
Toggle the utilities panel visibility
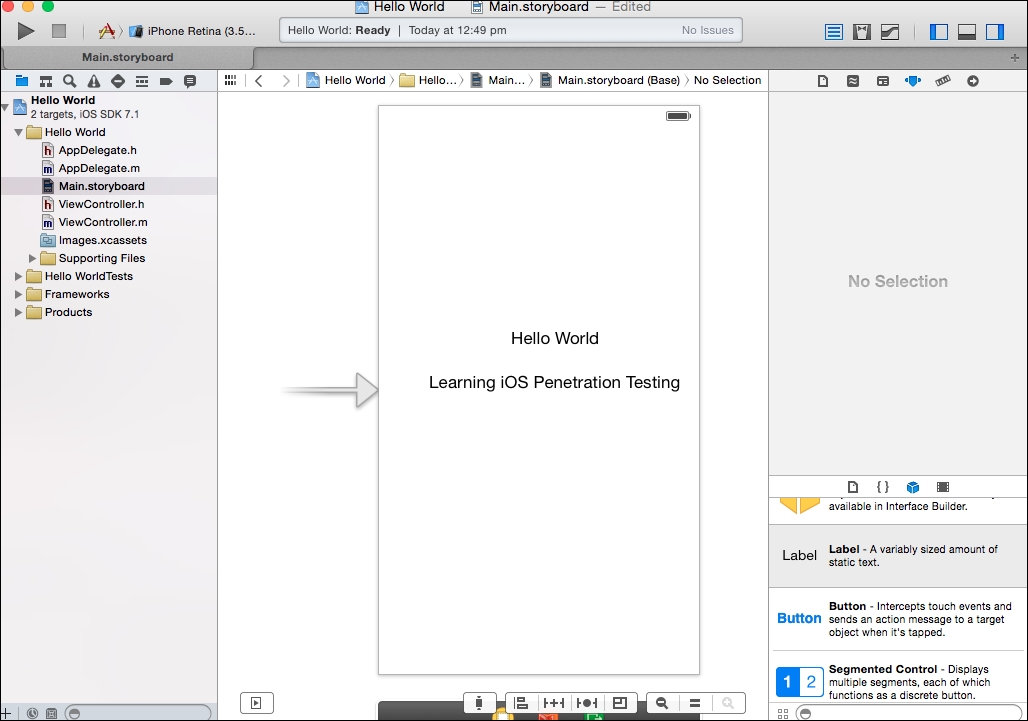coord(994,31)
